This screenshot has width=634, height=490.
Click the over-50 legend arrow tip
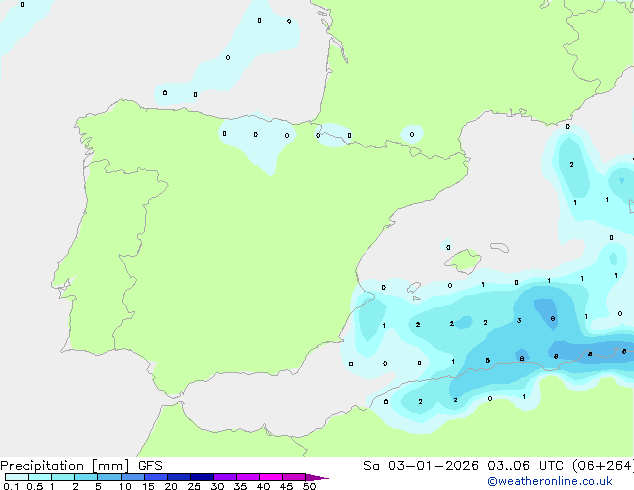coord(317,477)
